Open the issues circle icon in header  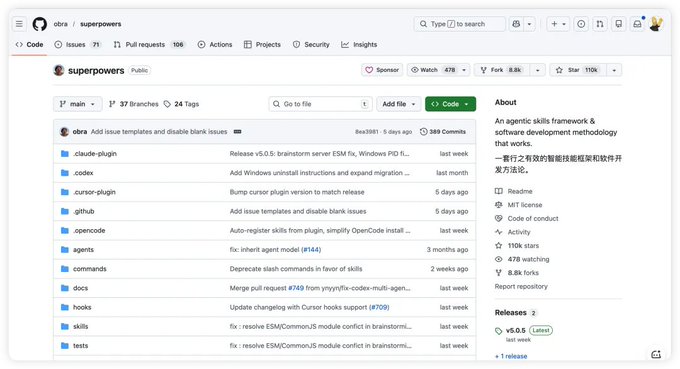581,24
